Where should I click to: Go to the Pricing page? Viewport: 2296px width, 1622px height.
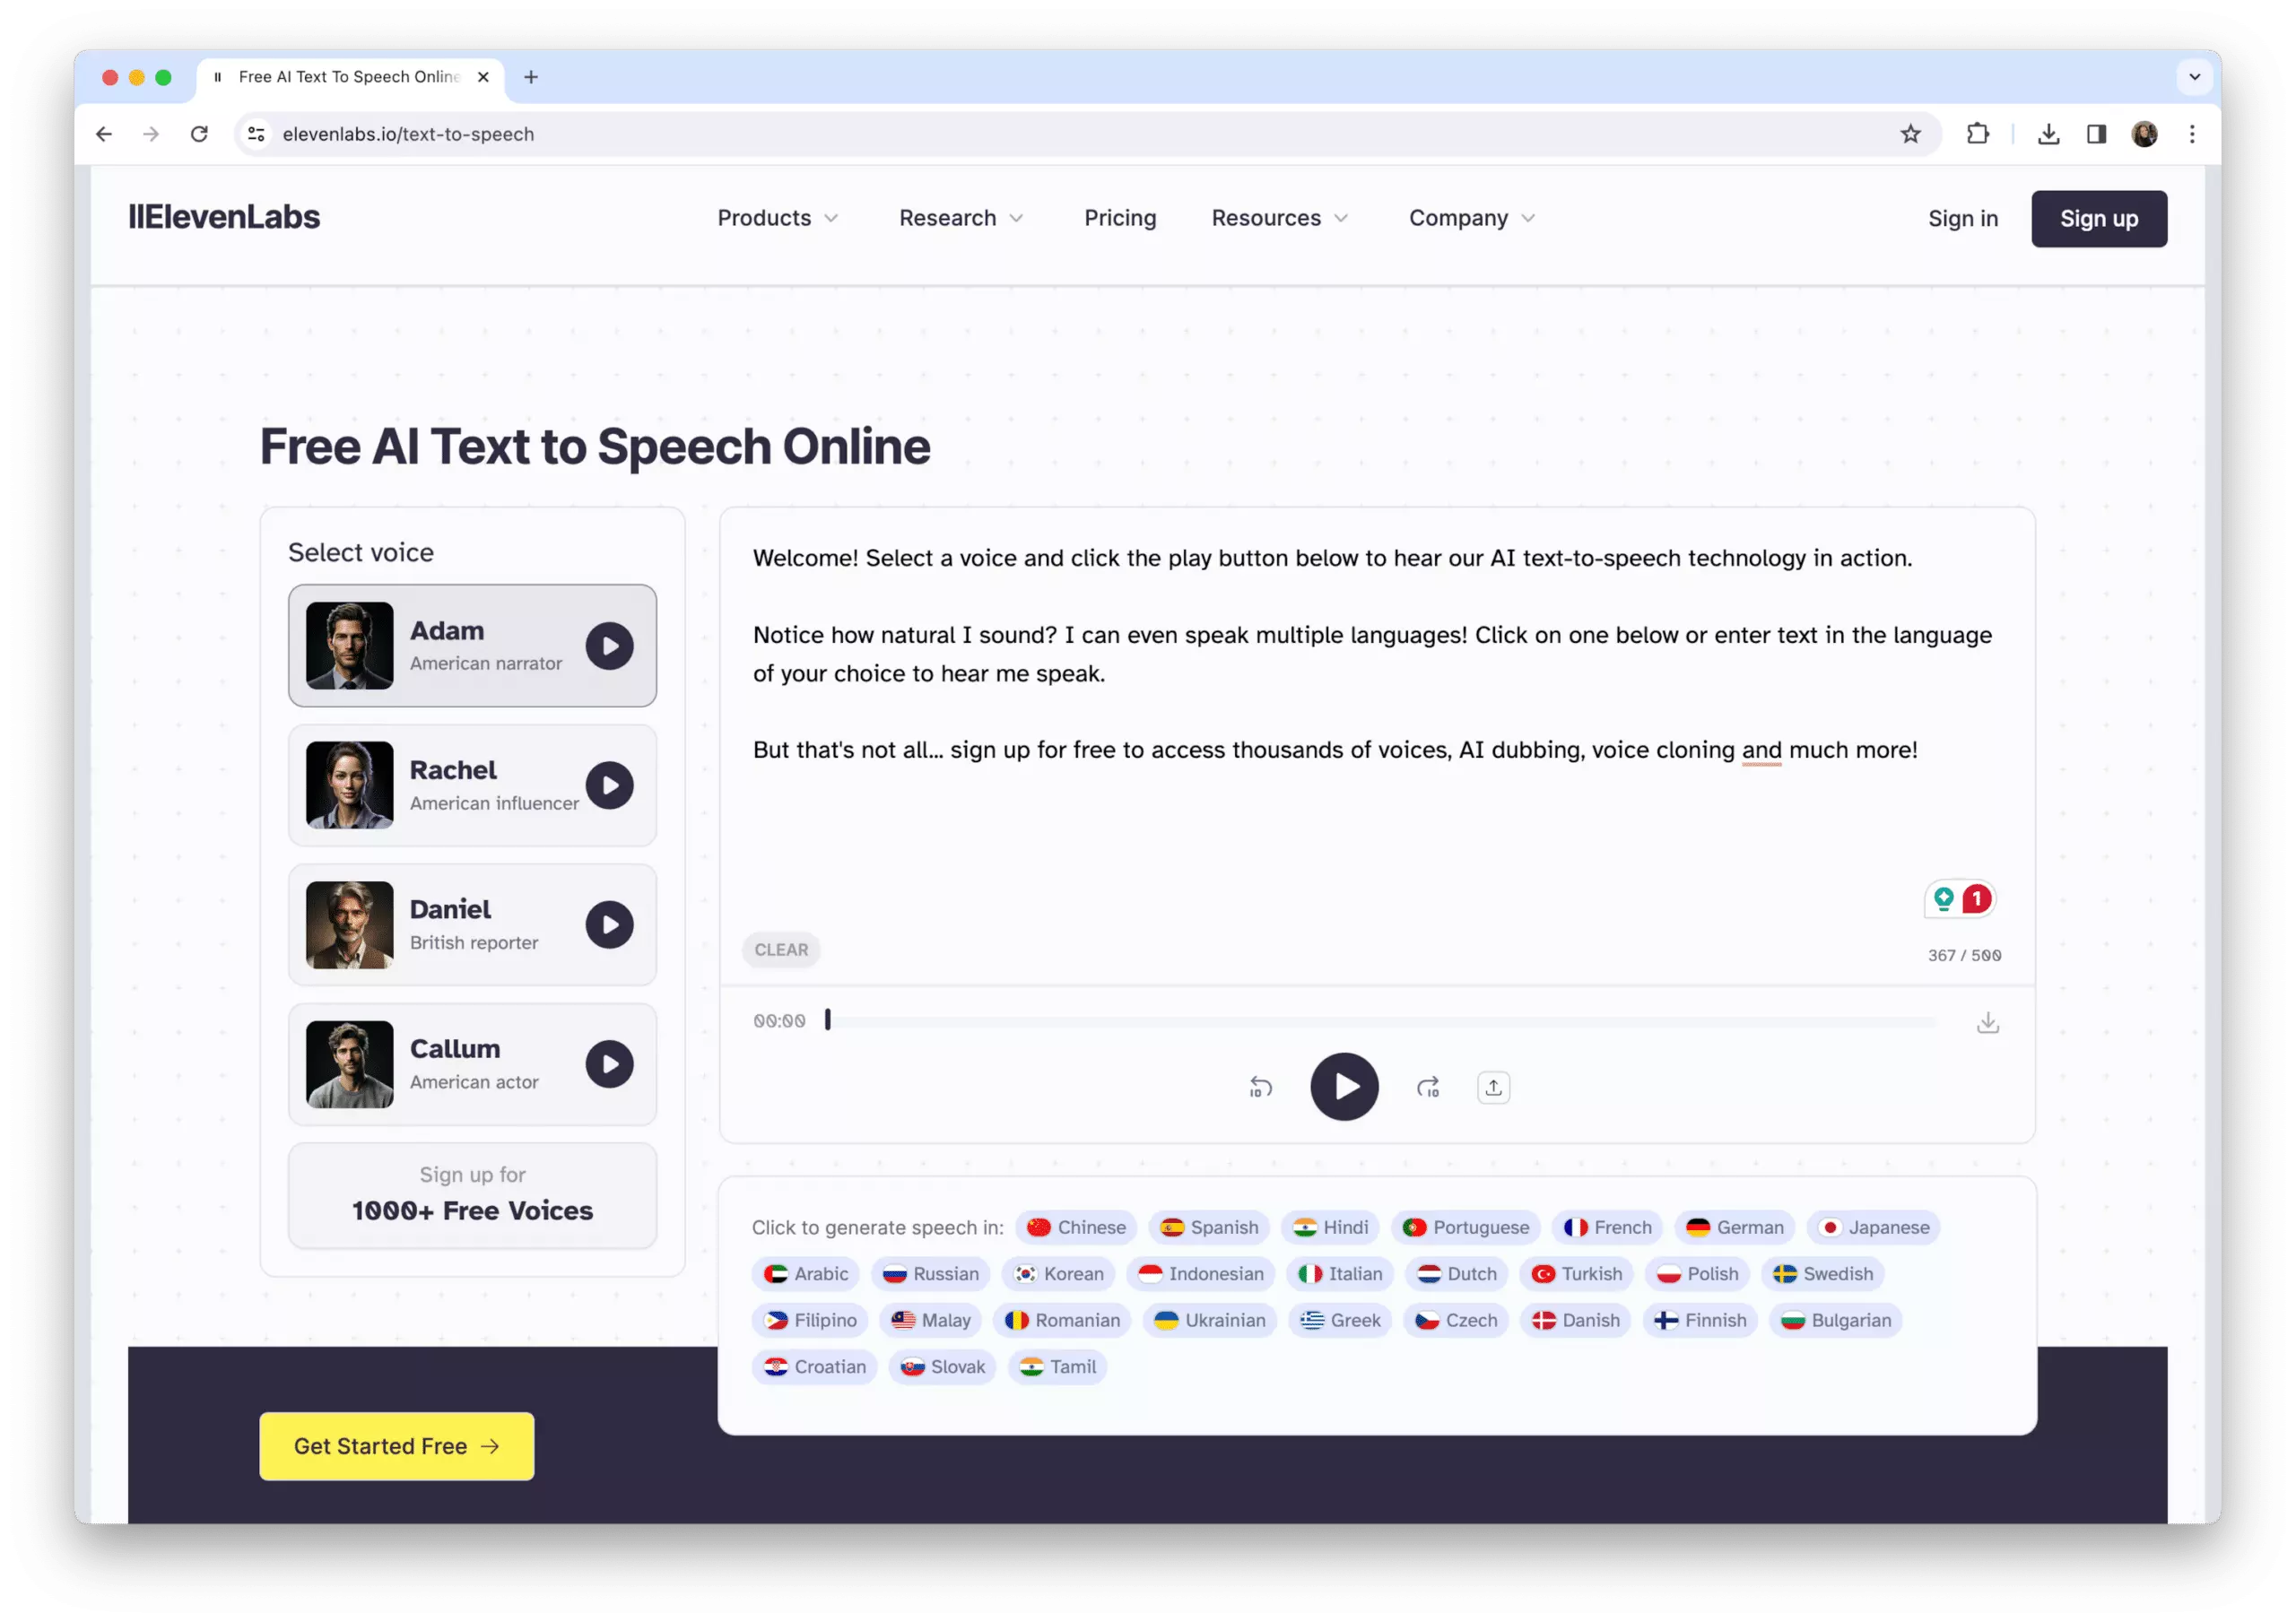point(1120,218)
